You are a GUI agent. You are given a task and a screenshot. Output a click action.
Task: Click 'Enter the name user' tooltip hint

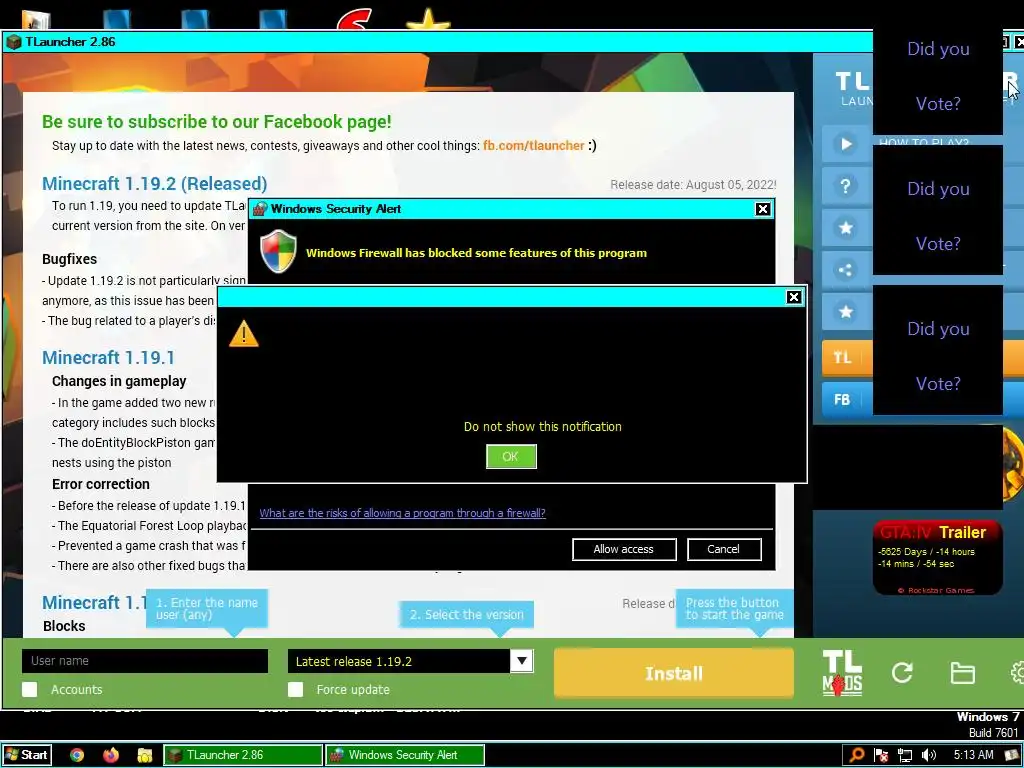[x=206, y=609]
